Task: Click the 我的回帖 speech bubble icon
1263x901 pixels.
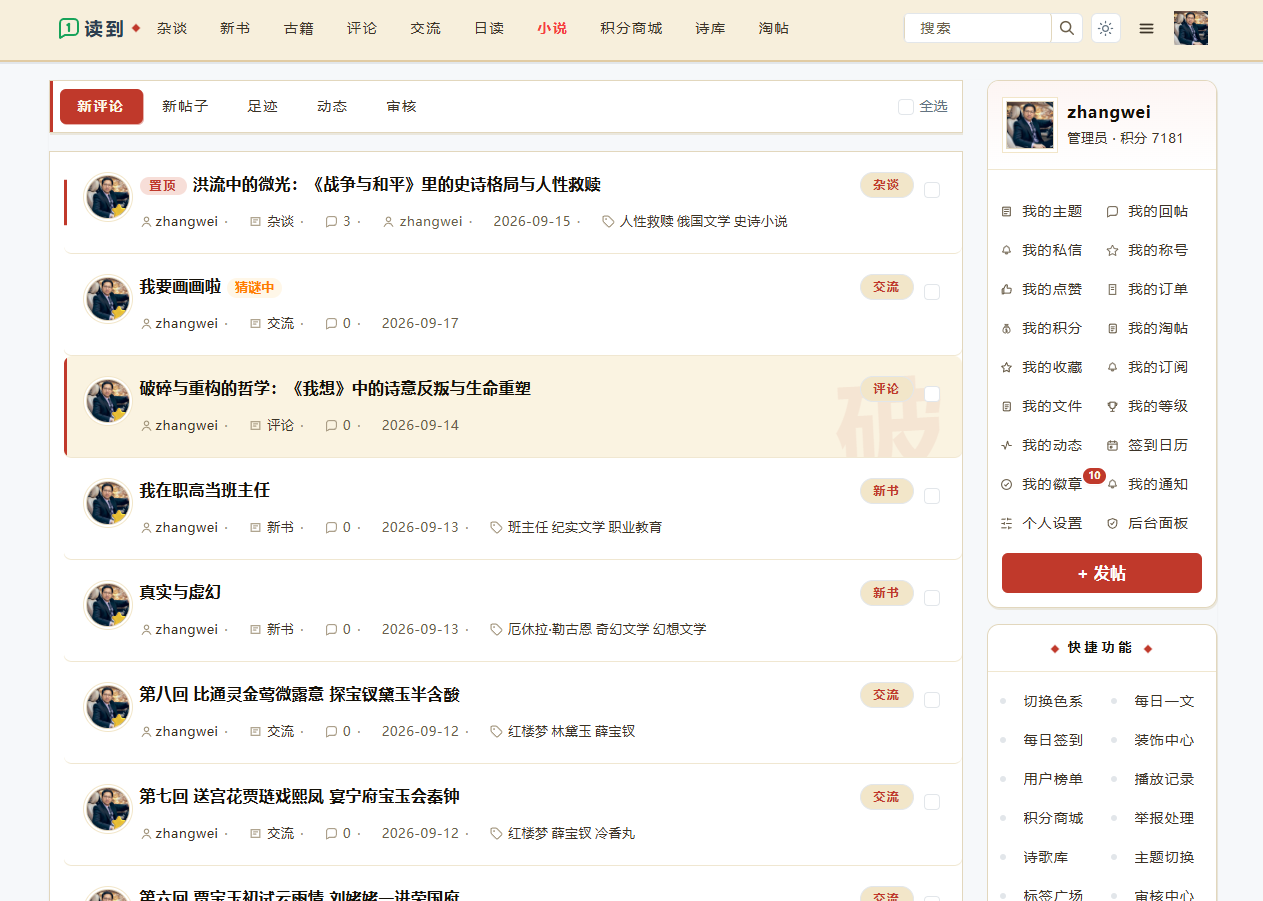Action: point(1112,211)
